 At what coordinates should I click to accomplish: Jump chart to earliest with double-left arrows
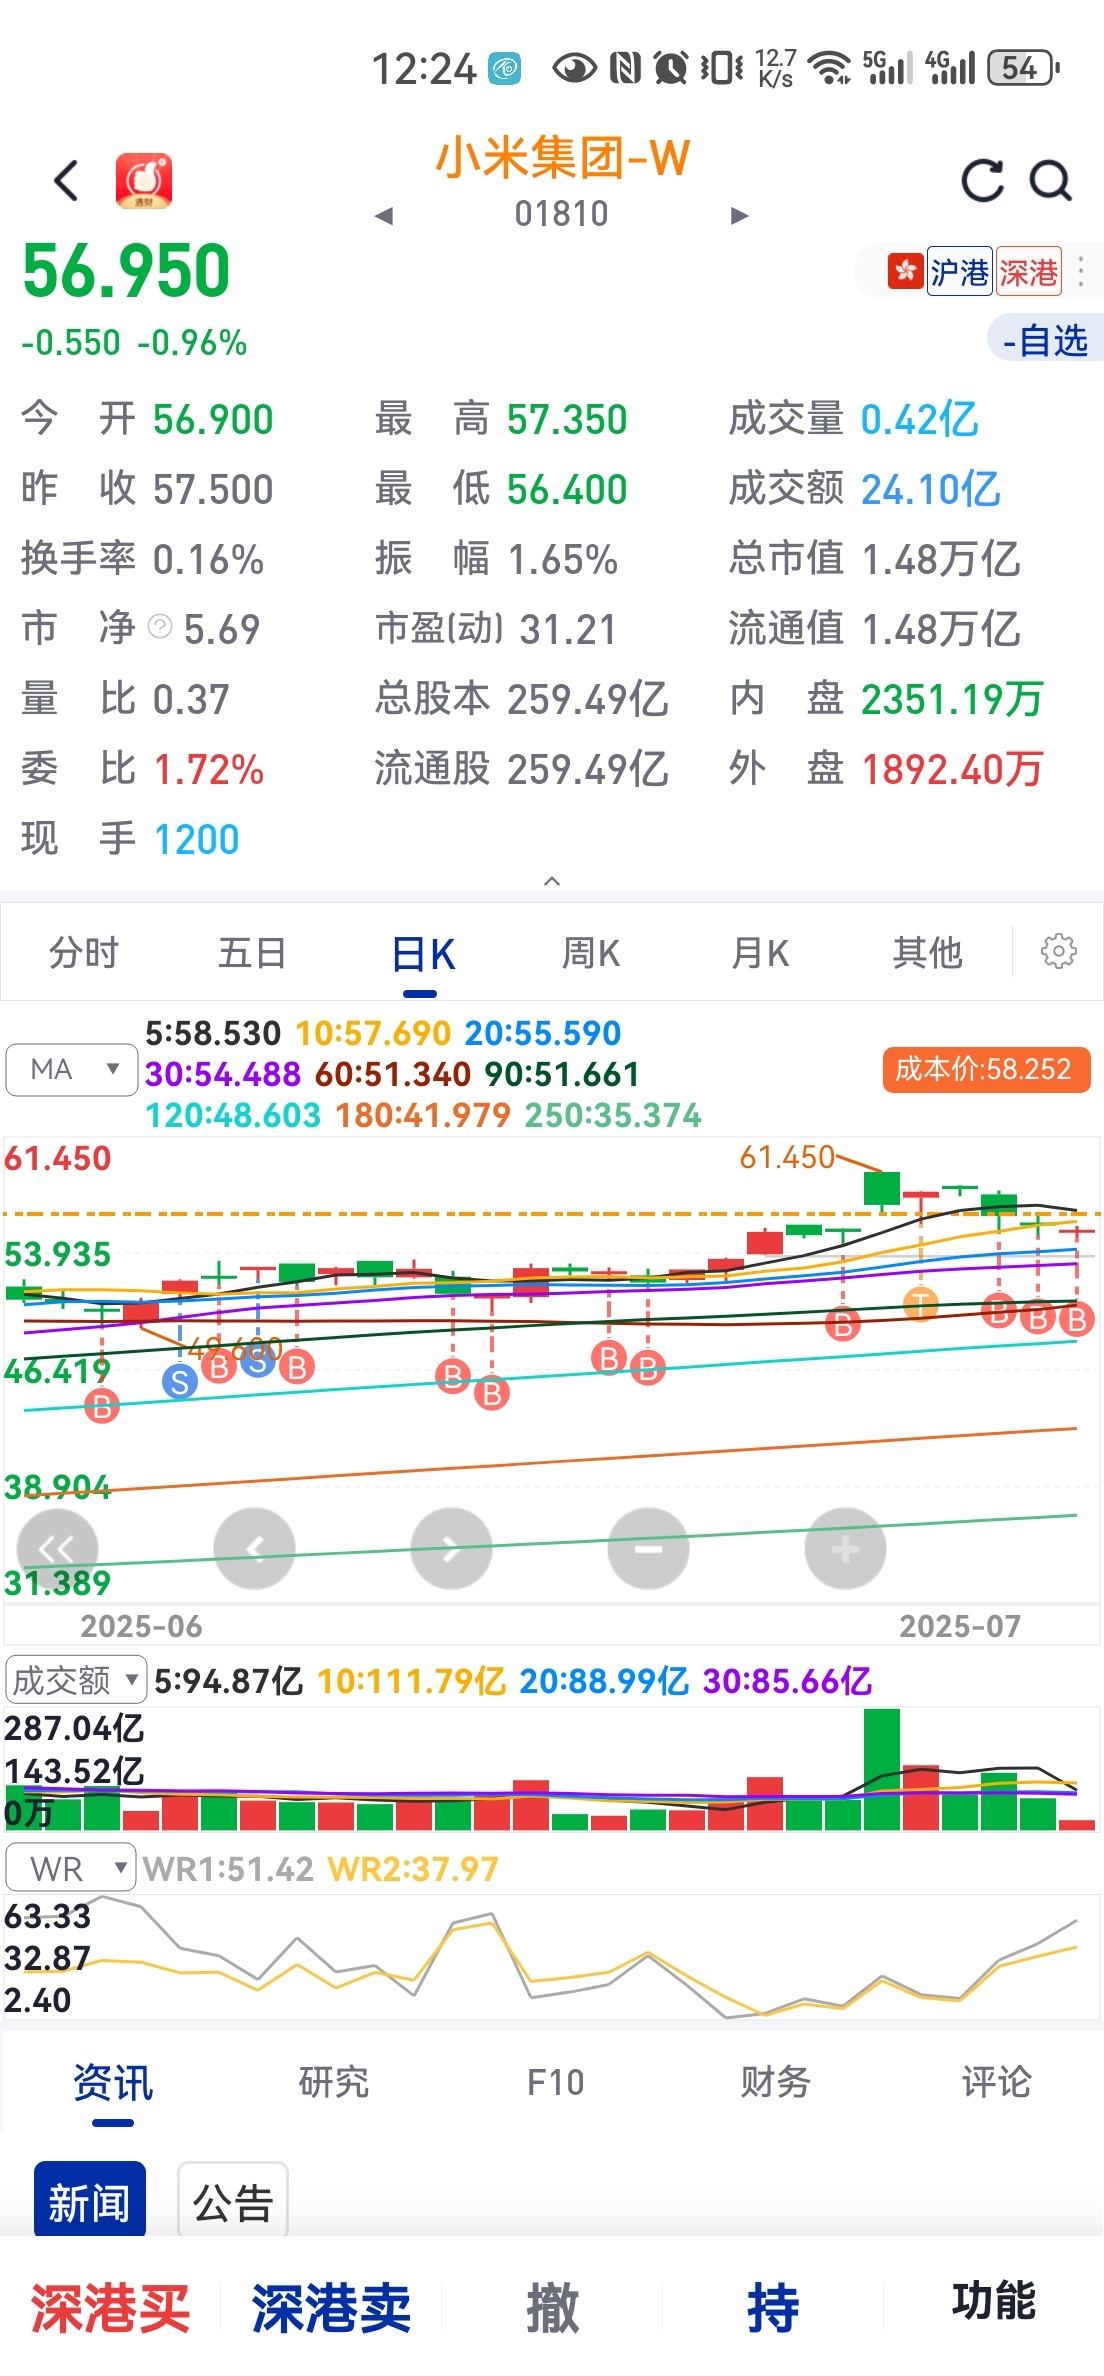tap(57, 1549)
